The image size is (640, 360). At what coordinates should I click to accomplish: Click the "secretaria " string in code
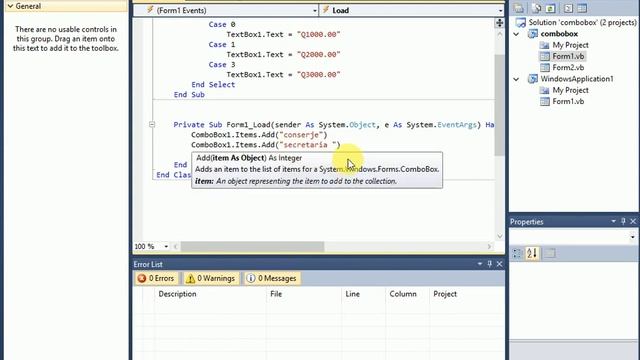(309, 145)
